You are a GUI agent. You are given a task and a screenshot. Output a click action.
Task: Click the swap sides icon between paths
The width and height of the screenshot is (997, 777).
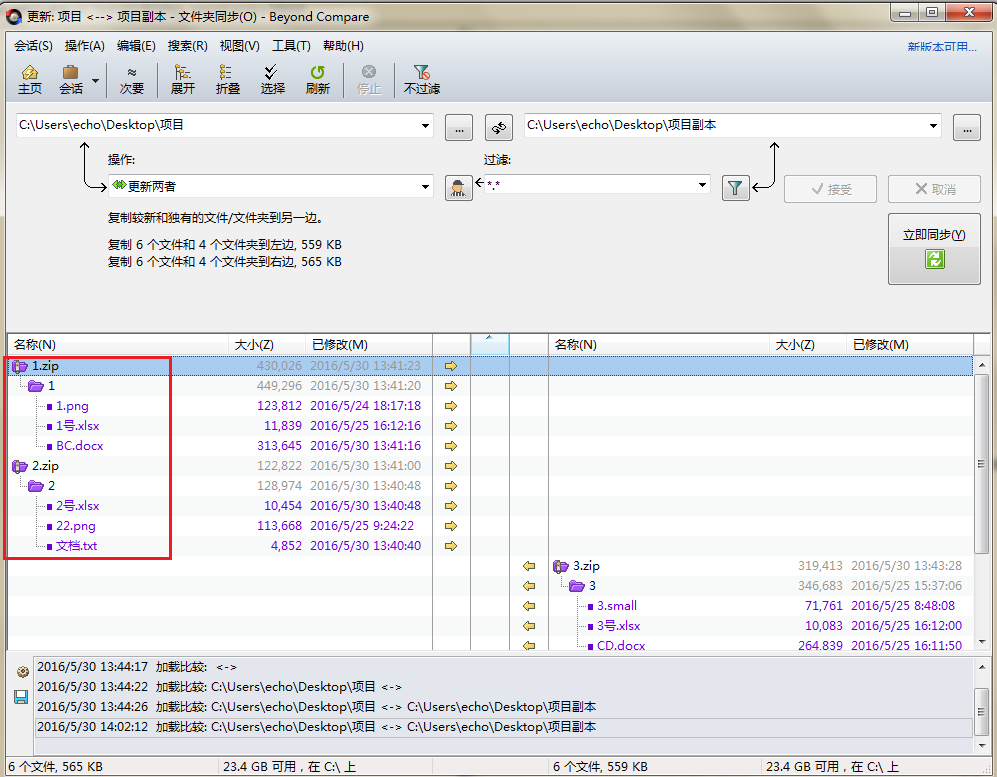coord(499,127)
